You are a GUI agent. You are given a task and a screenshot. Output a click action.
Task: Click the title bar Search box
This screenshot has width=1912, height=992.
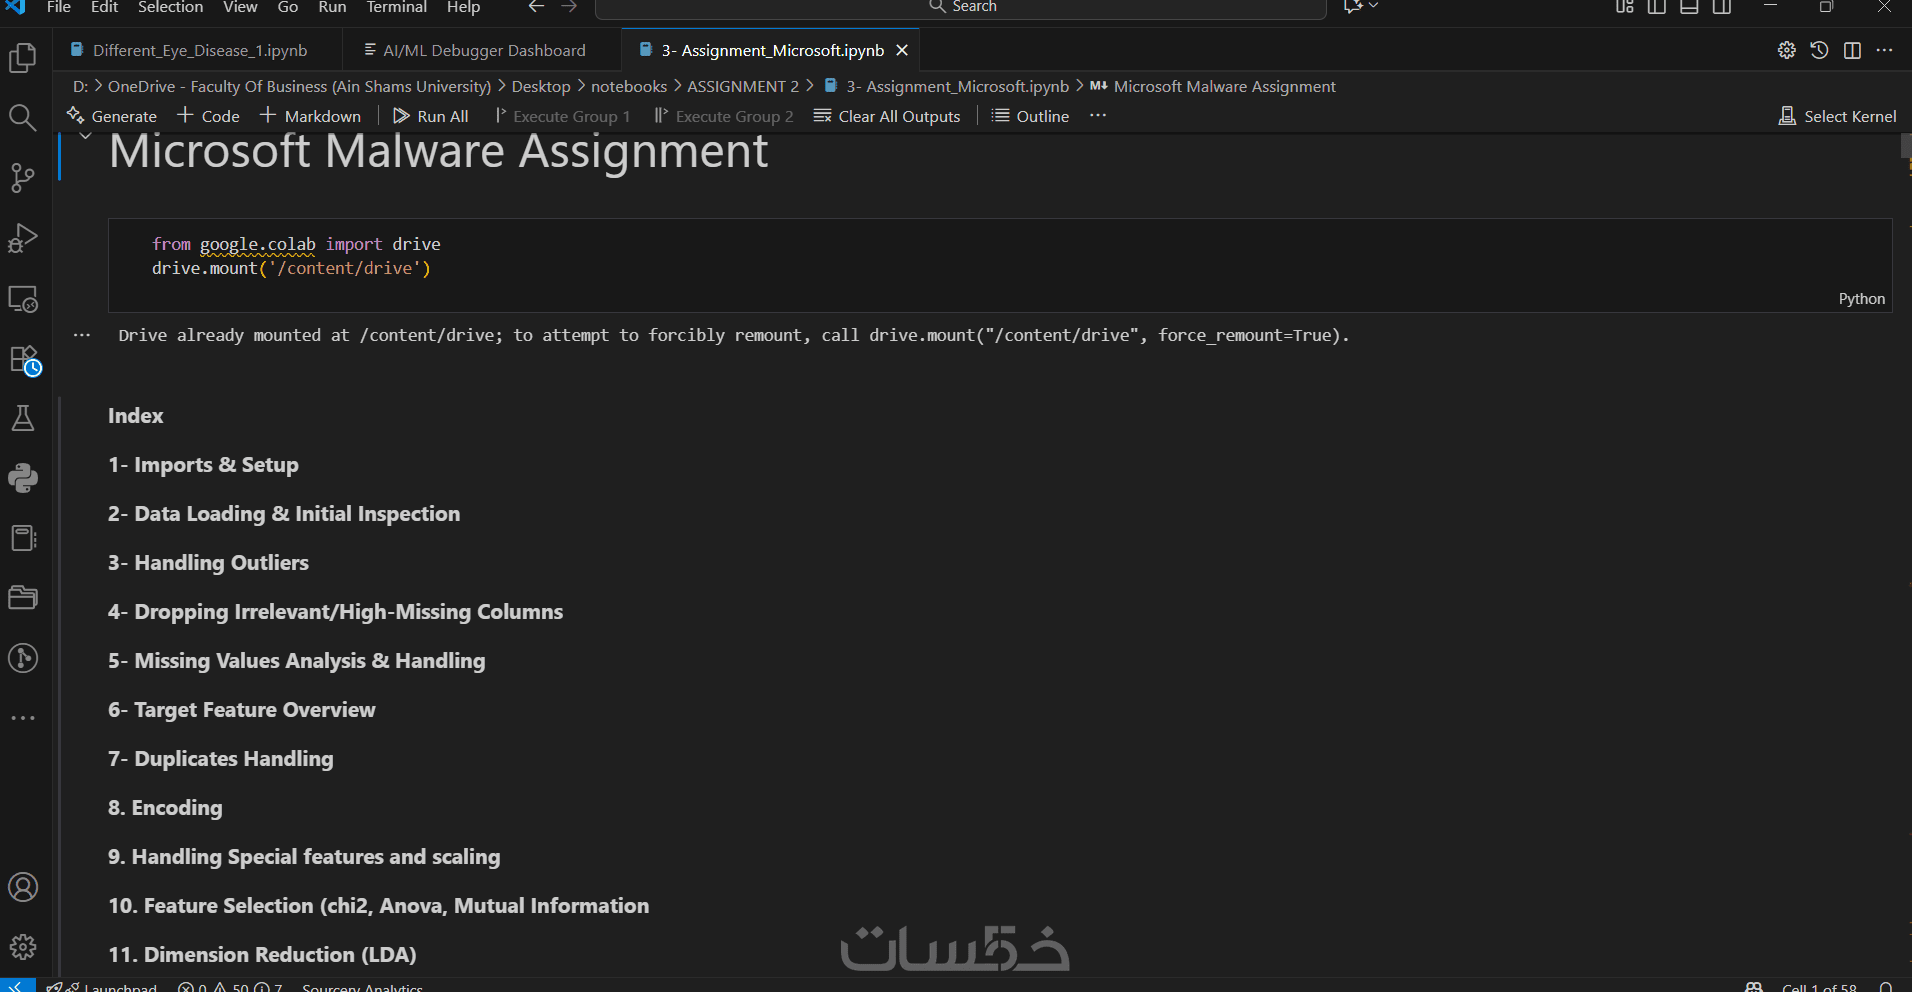coord(961,8)
